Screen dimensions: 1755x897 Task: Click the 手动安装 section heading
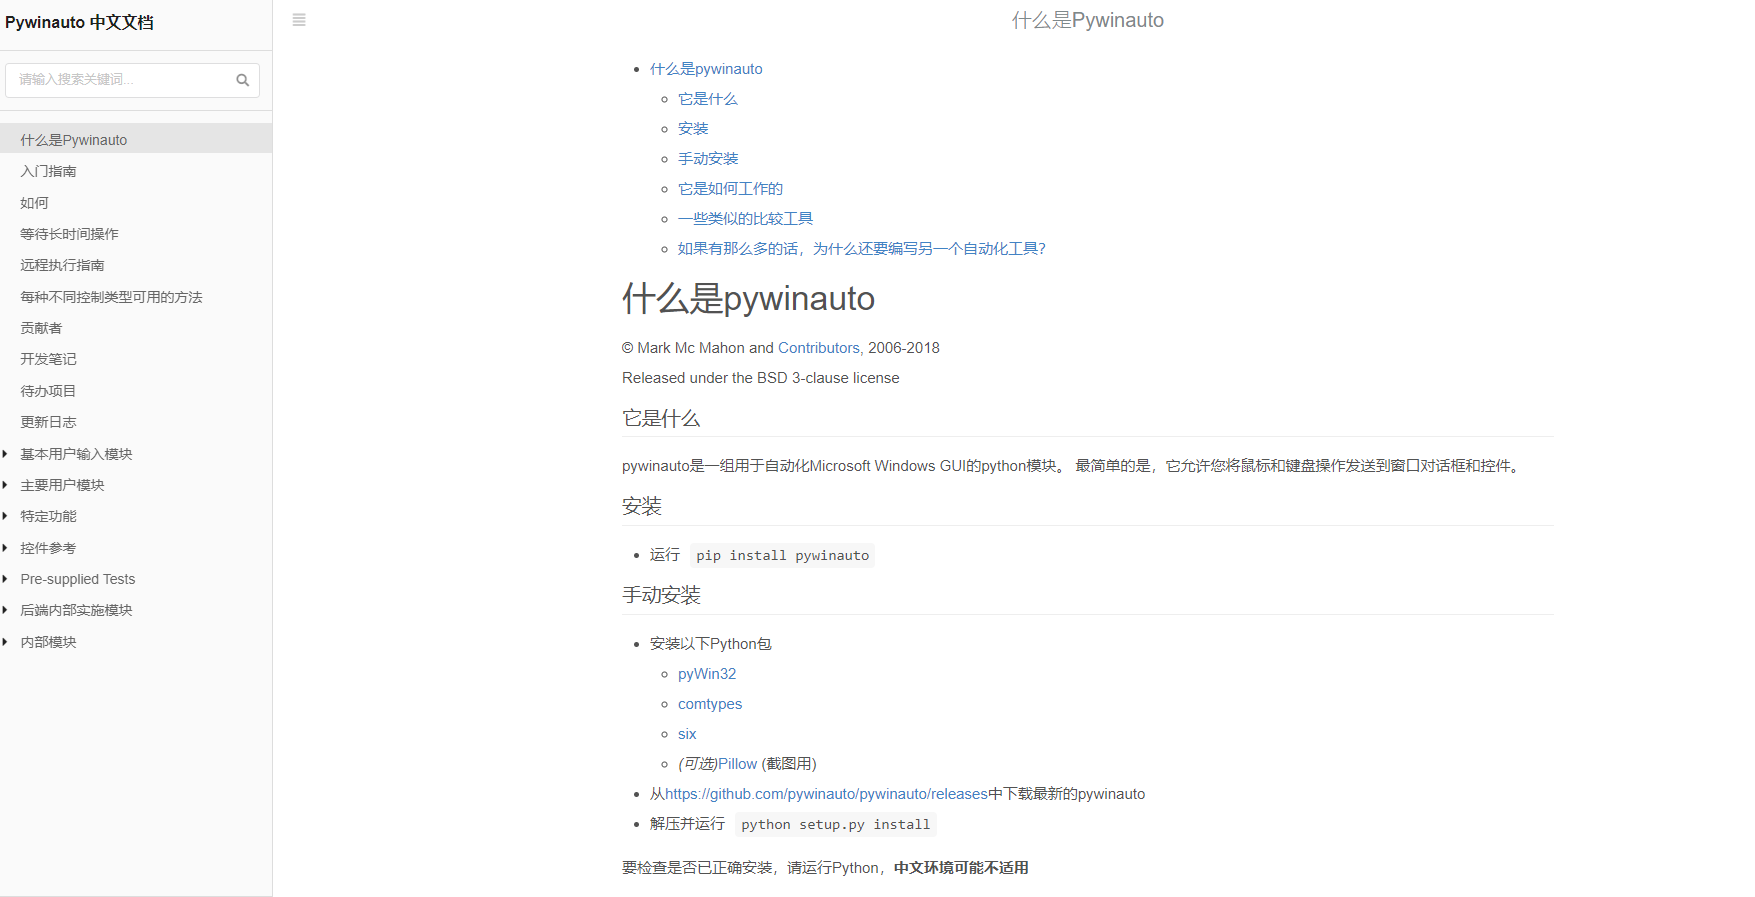pyautogui.click(x=661, y=595)
